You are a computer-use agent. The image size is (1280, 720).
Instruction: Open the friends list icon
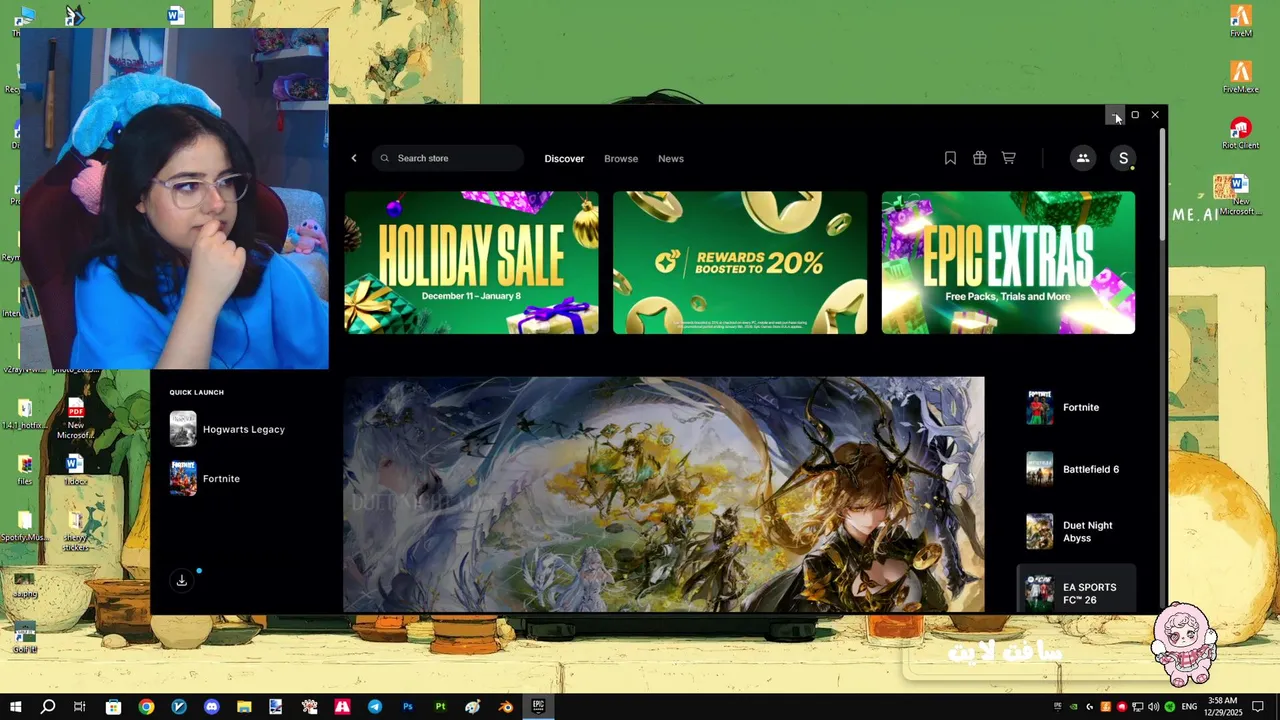coord(1083,158)
